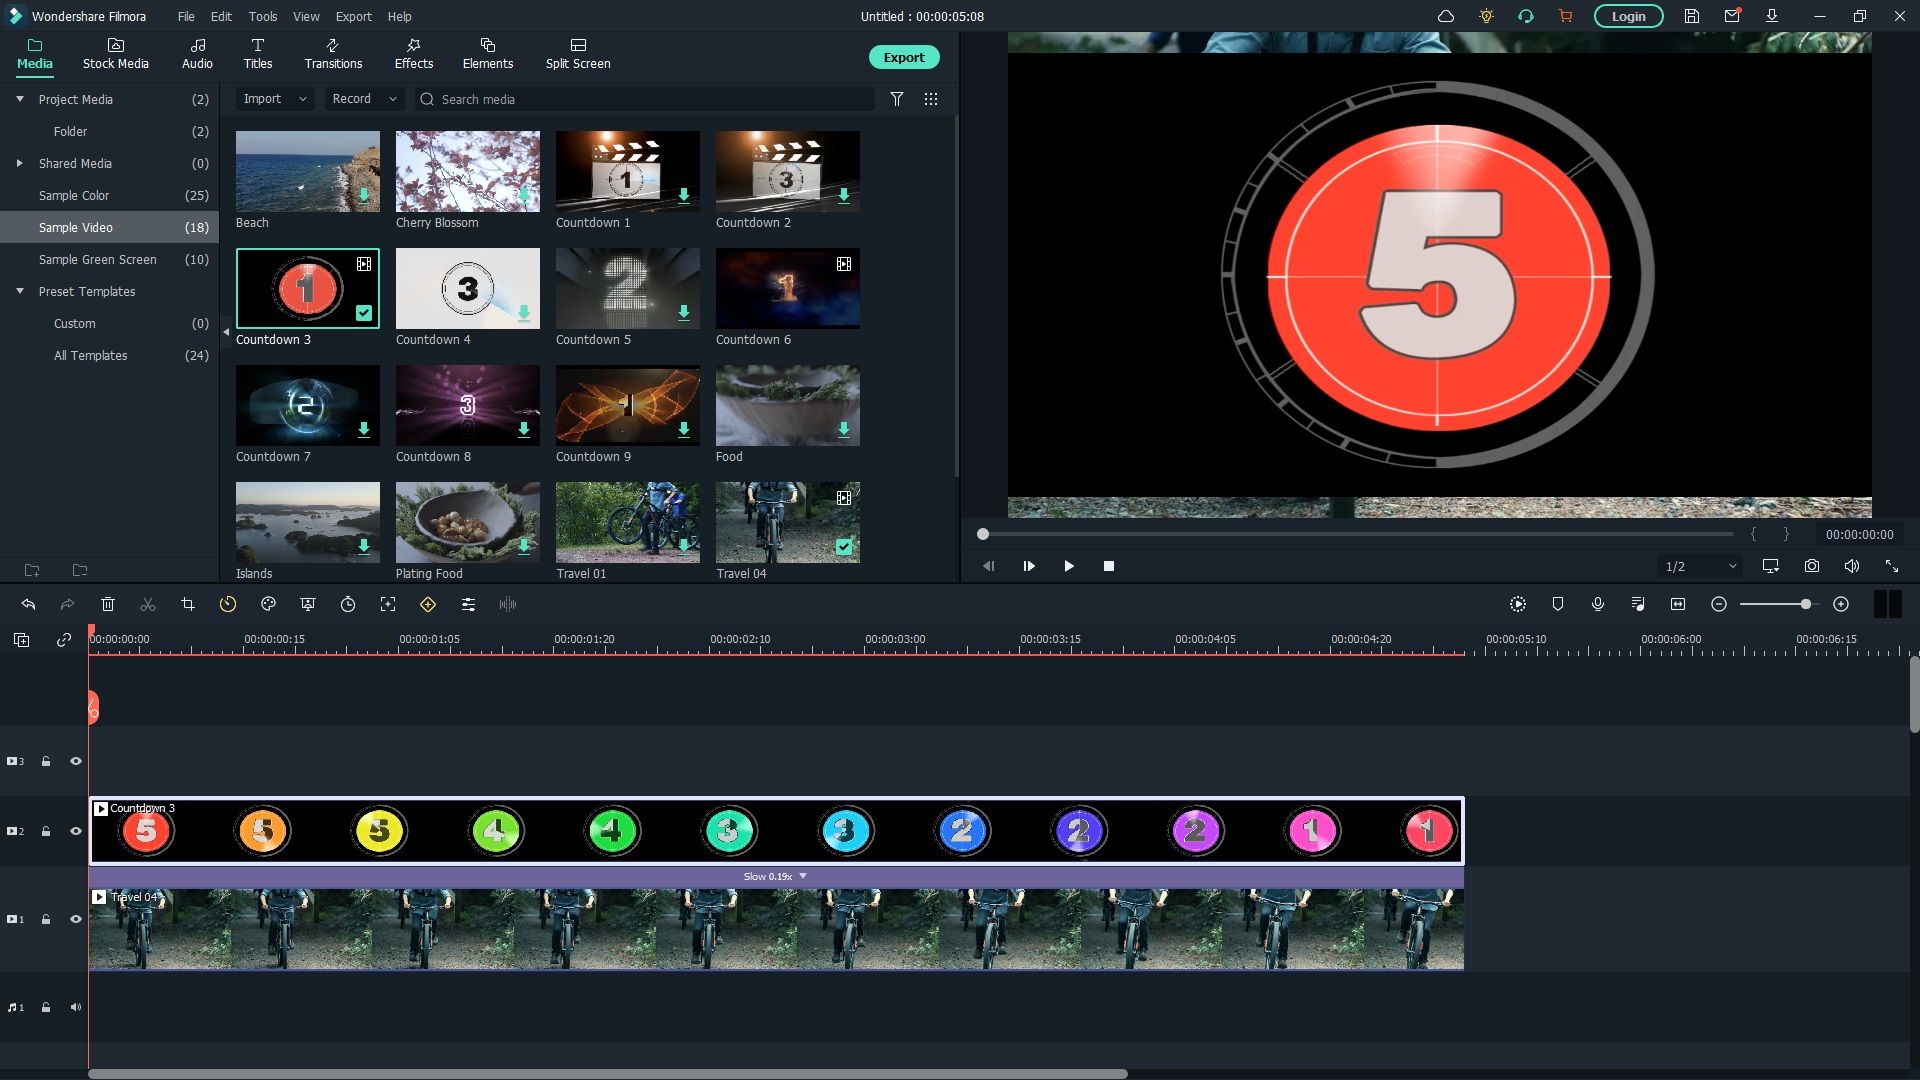Open the color palette tool
Image resolution: width=1920 pixels, height=1080 pixels.
click(268, 604)
